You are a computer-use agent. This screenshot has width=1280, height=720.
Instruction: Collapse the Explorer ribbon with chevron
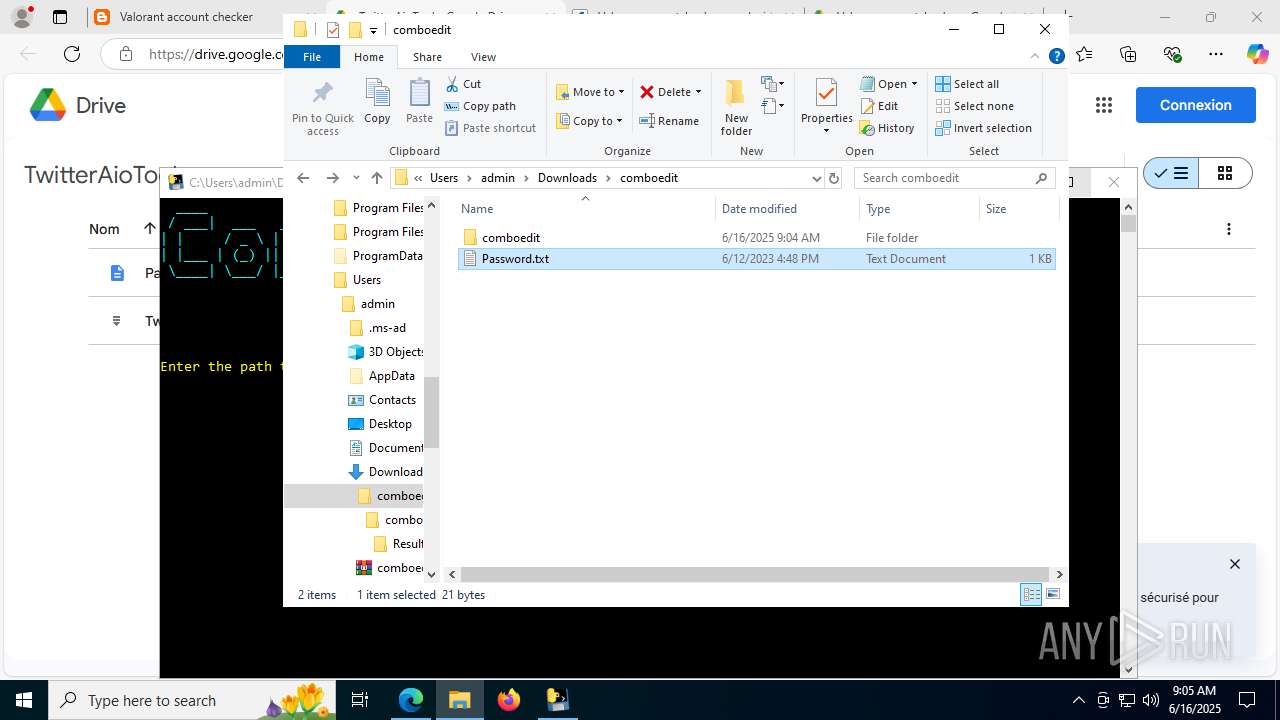pyautogui.click(x=1035, y=57)
